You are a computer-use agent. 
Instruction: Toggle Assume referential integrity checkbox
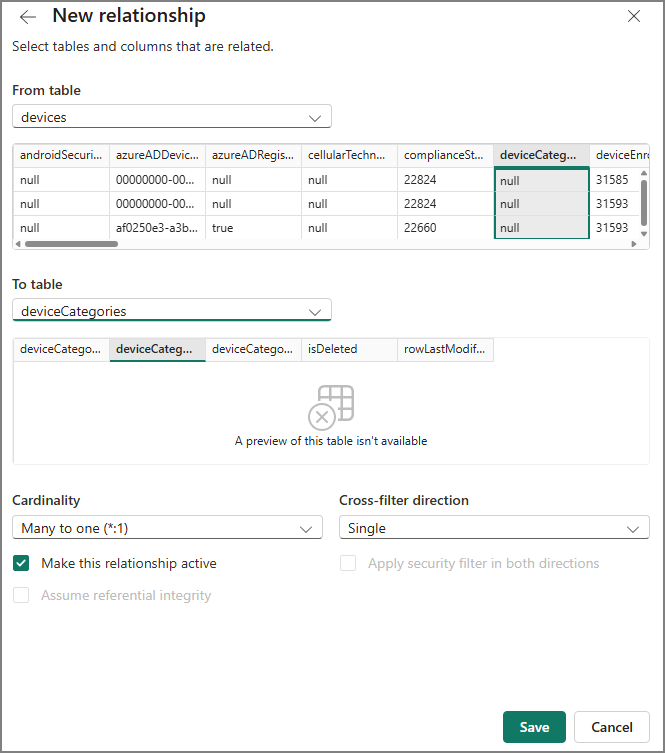[21, 595]
